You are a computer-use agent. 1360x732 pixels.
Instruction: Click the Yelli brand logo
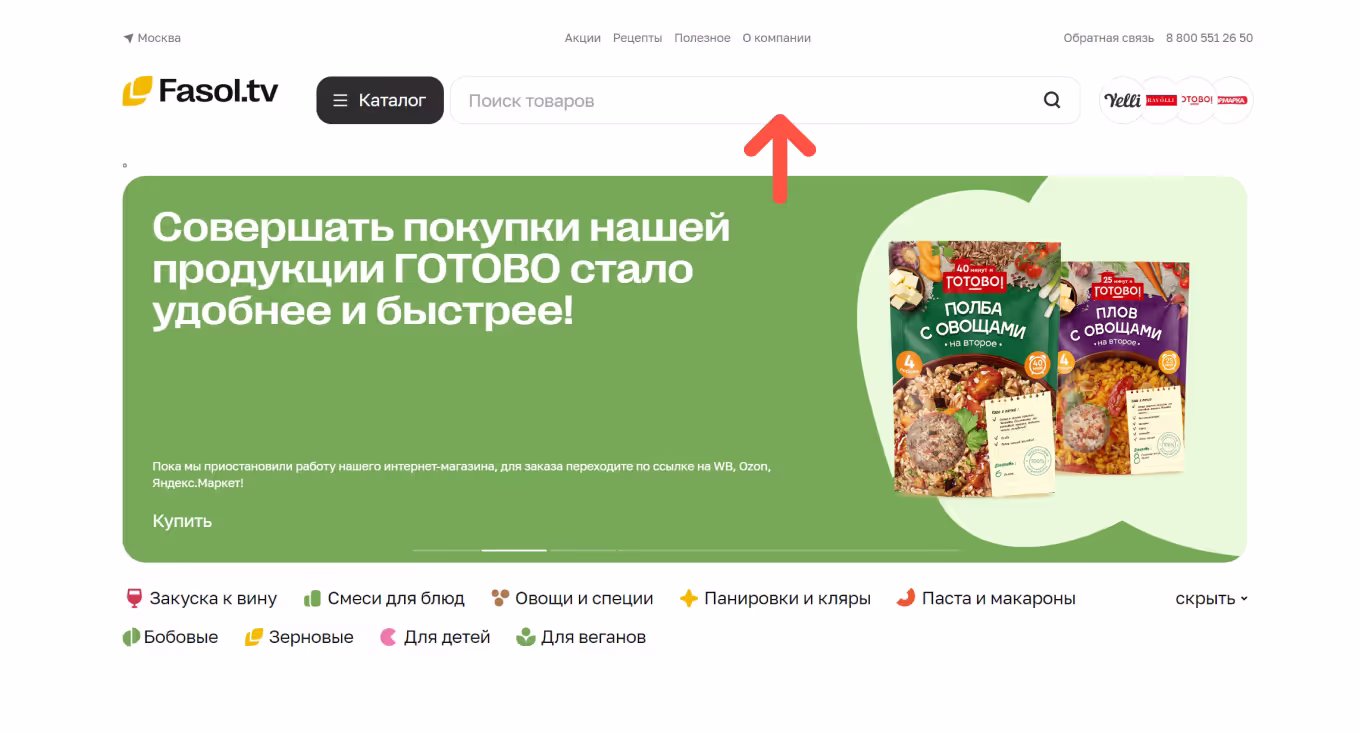(1122, 100)
